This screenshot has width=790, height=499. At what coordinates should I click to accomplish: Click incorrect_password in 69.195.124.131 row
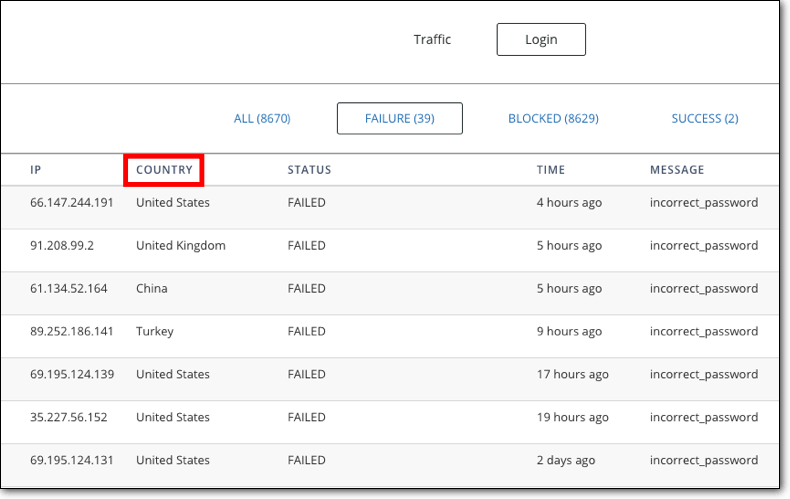pos(704,460)
